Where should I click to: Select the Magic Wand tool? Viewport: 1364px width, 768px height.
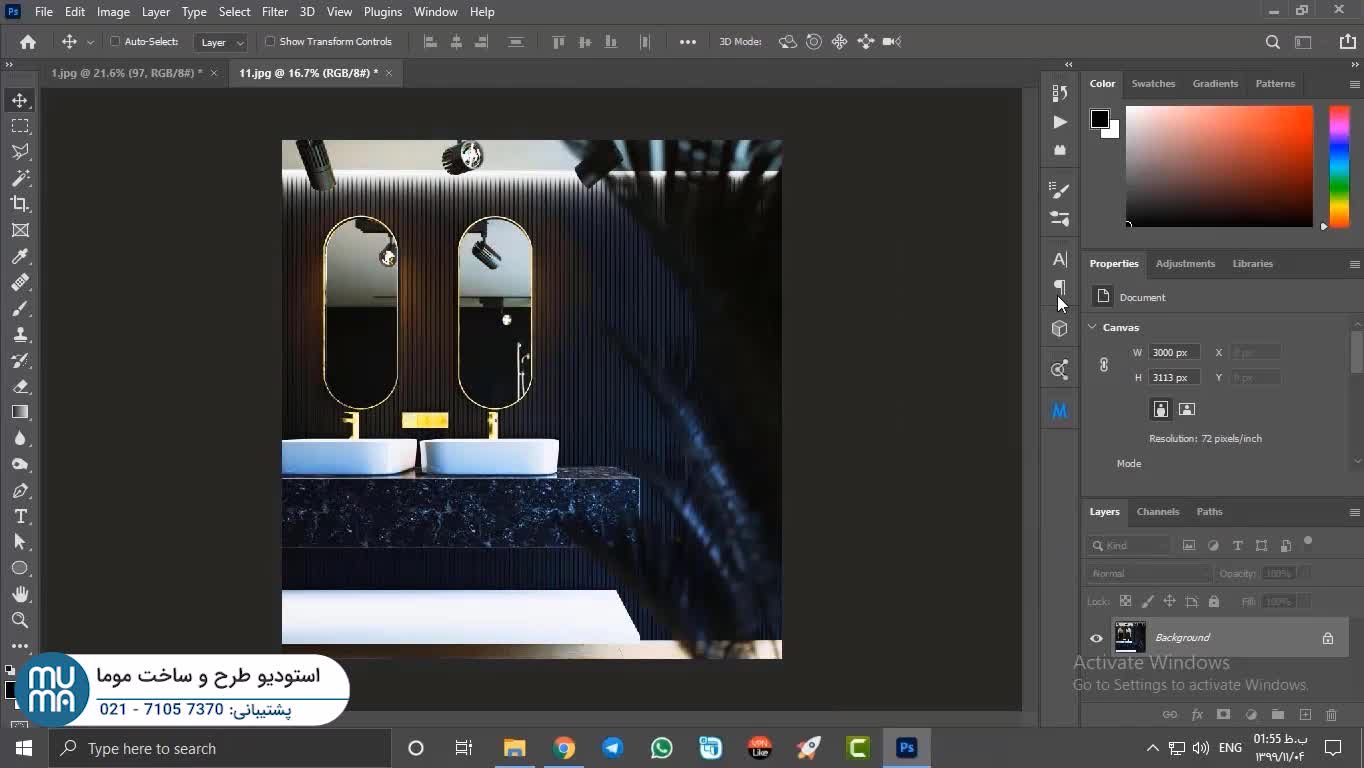tap(20, 178)
